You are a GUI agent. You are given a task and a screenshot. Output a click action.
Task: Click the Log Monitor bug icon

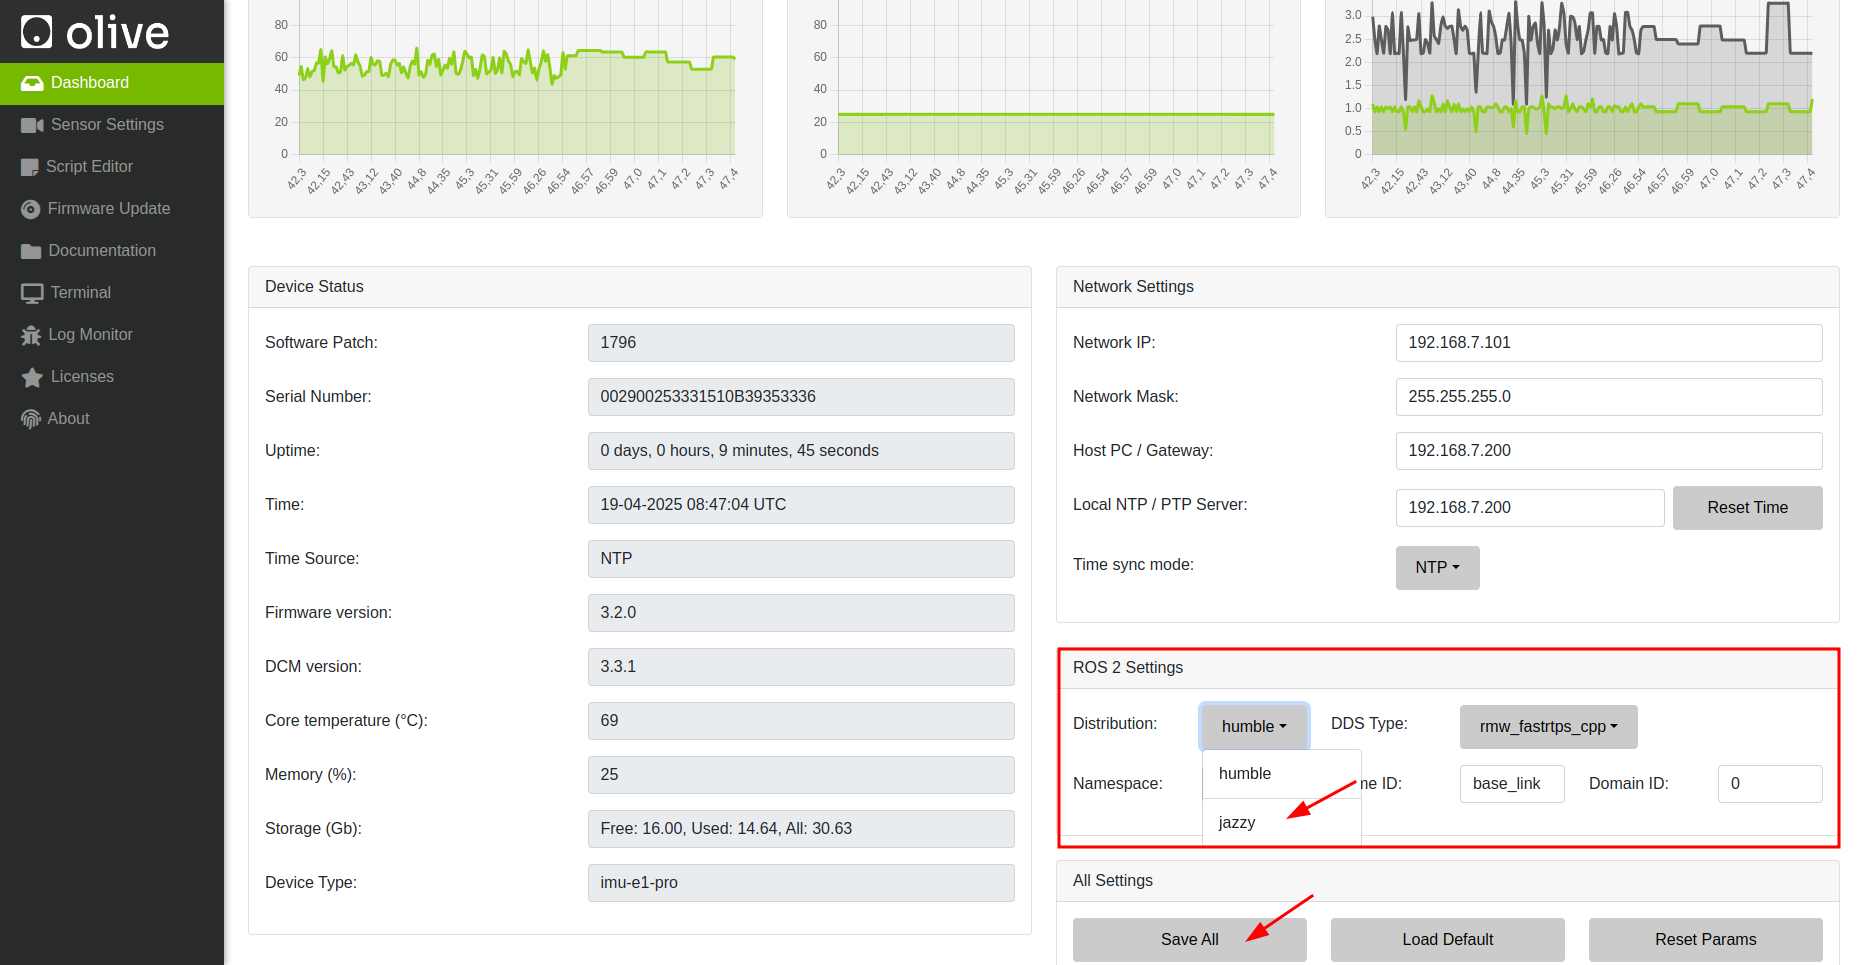[31, 335]
